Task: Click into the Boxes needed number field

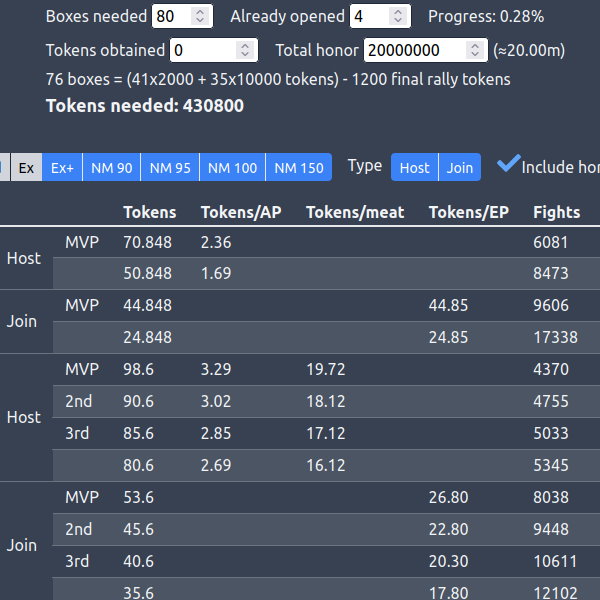Action: (x=170, y=16)
